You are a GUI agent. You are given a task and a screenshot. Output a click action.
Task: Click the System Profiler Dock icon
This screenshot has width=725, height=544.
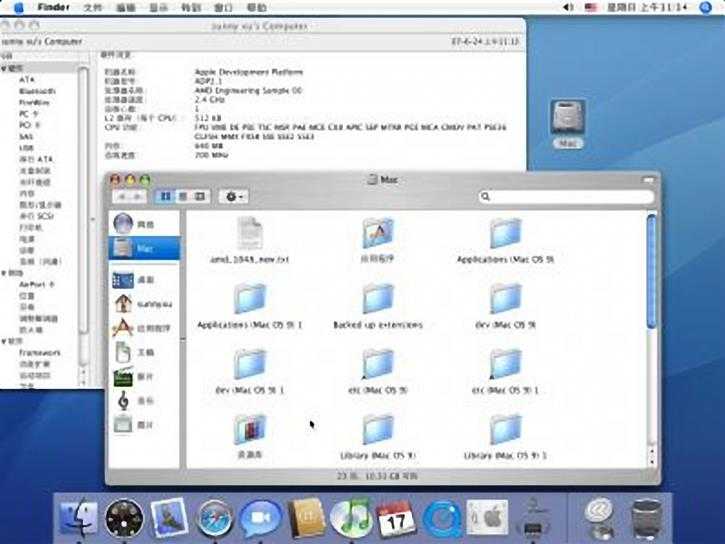coord(533,518)
